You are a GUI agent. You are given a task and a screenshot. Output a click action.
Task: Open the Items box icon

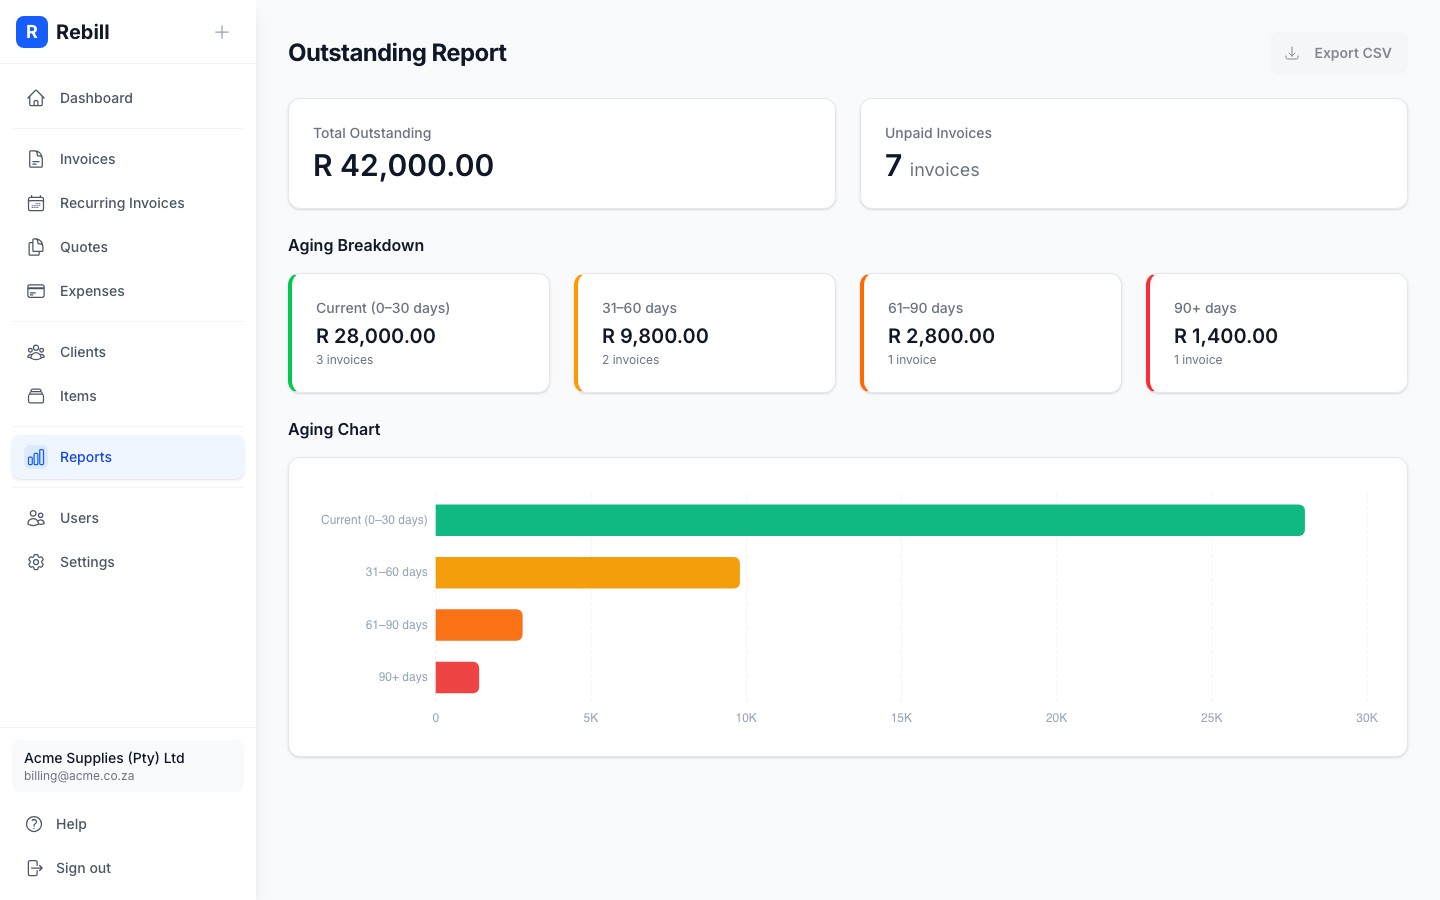[x=36, y=396]
